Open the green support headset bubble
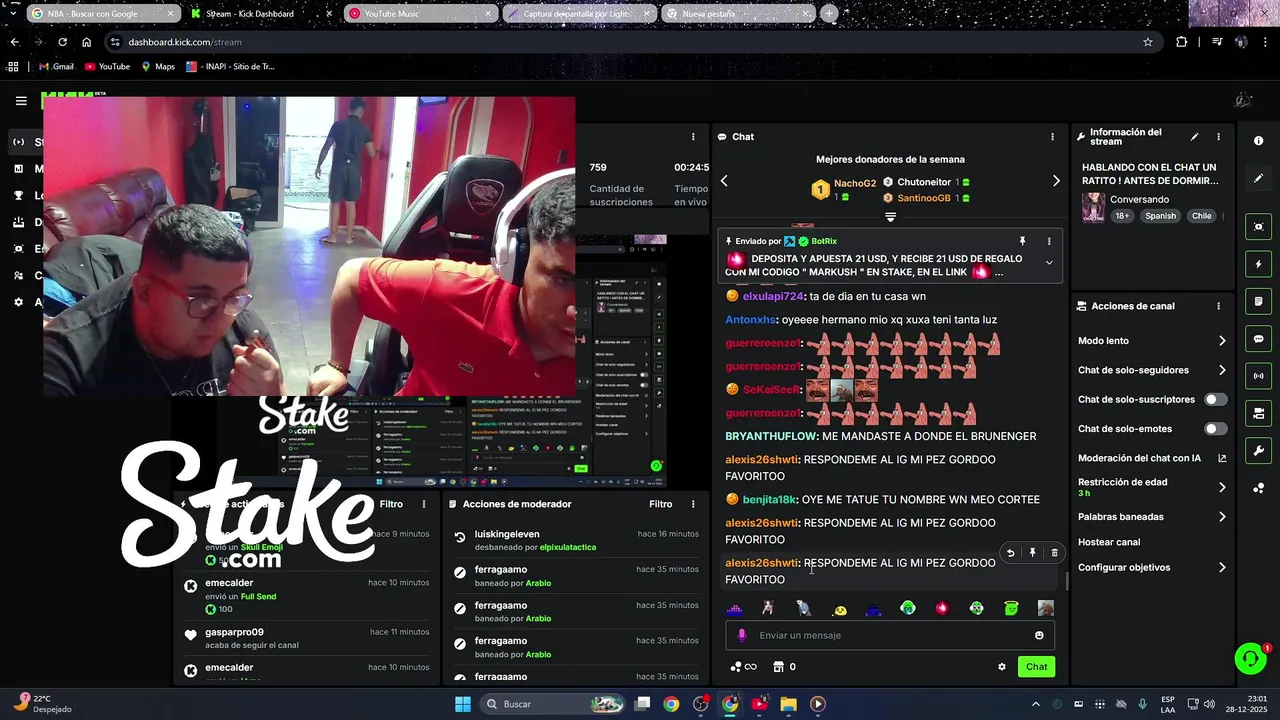 click(1250, 658)
